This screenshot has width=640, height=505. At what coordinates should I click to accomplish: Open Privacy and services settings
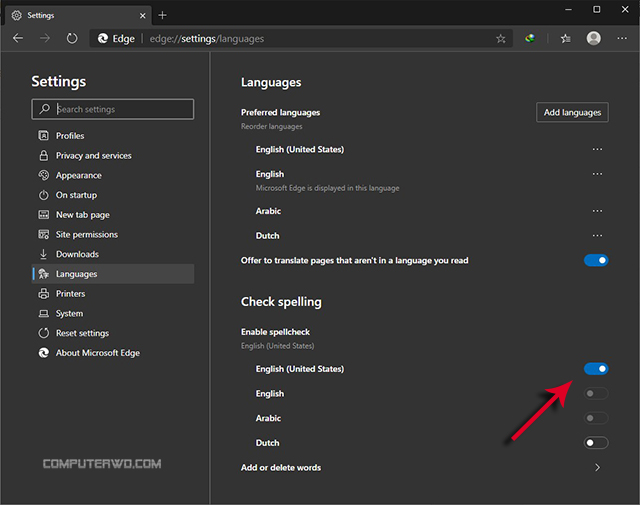click(113, 156)
